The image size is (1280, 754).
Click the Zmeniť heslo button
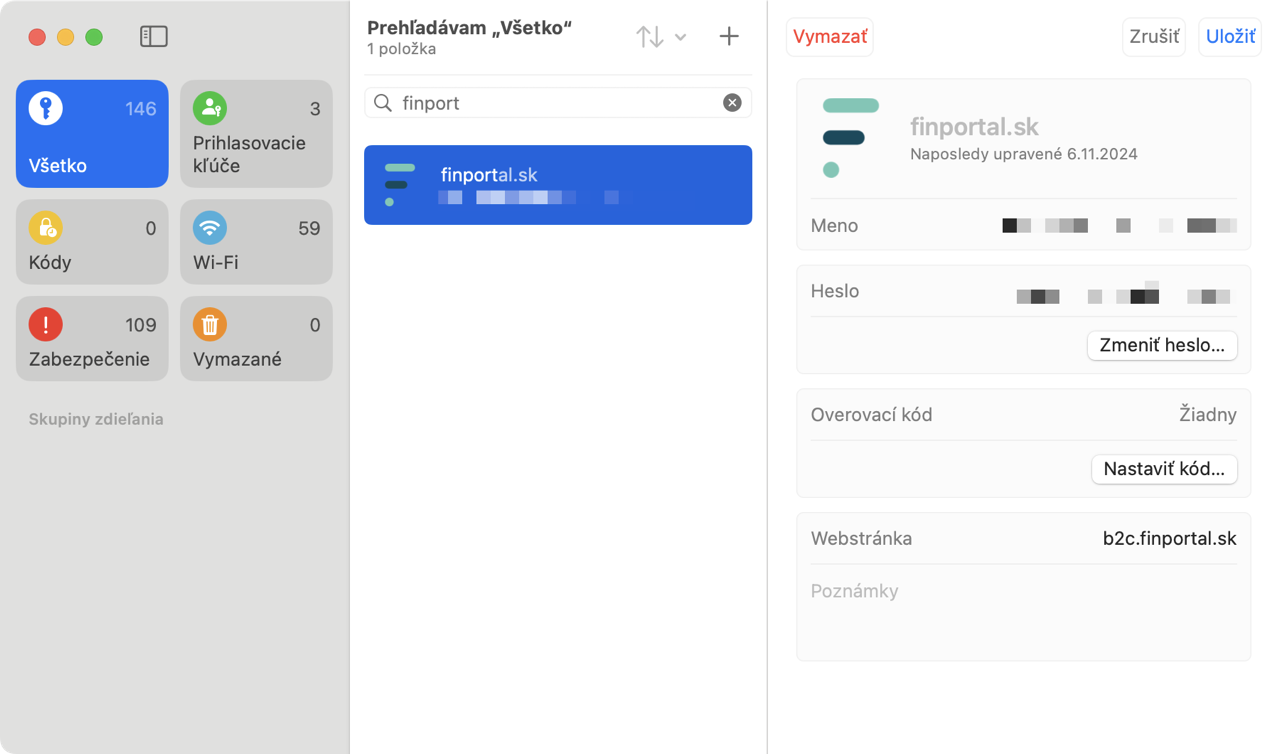[1162, 345]
